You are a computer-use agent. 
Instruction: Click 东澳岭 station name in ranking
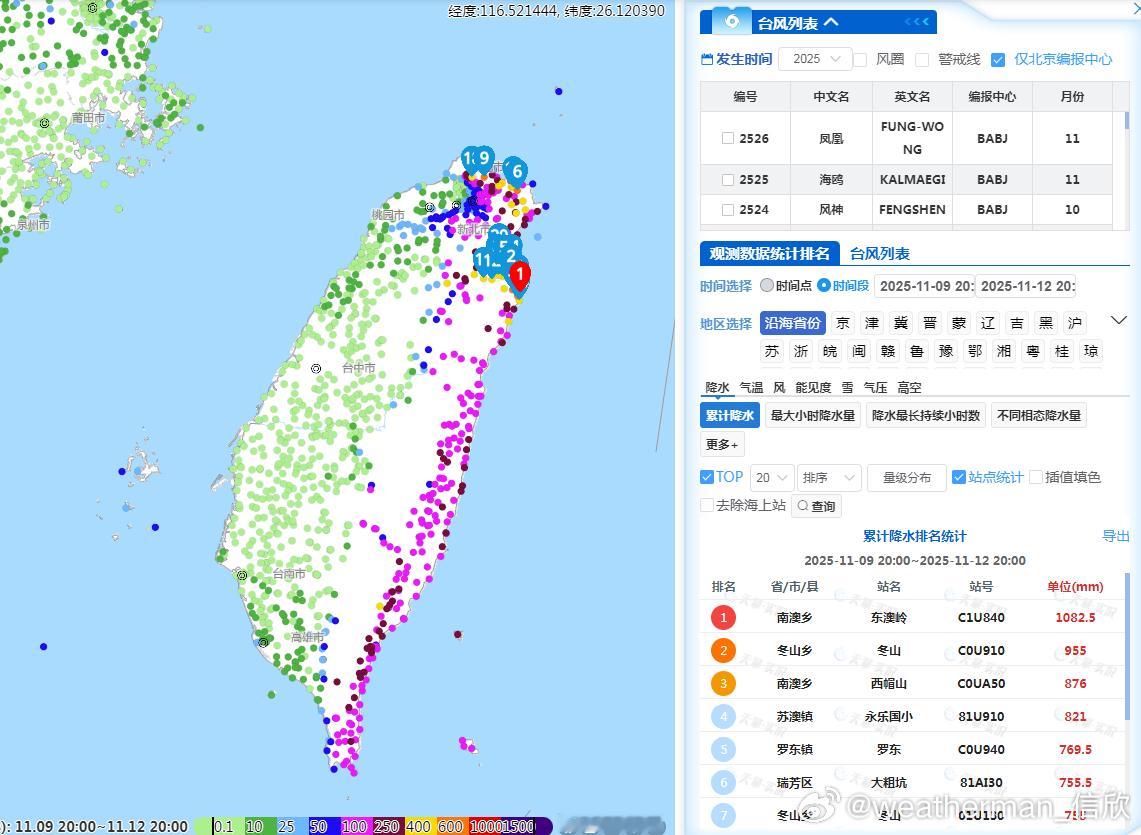click(x=888, y=617)
